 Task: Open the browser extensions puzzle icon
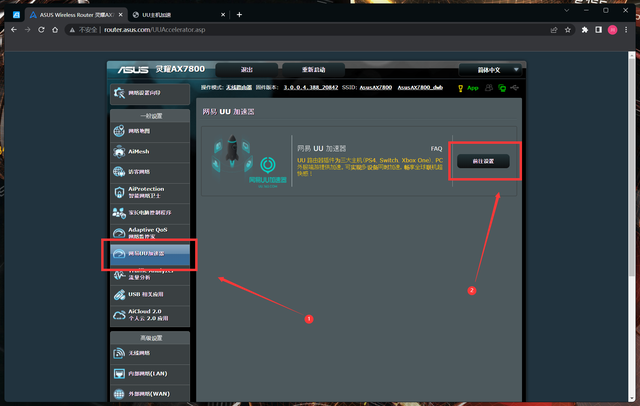(584, 30)
